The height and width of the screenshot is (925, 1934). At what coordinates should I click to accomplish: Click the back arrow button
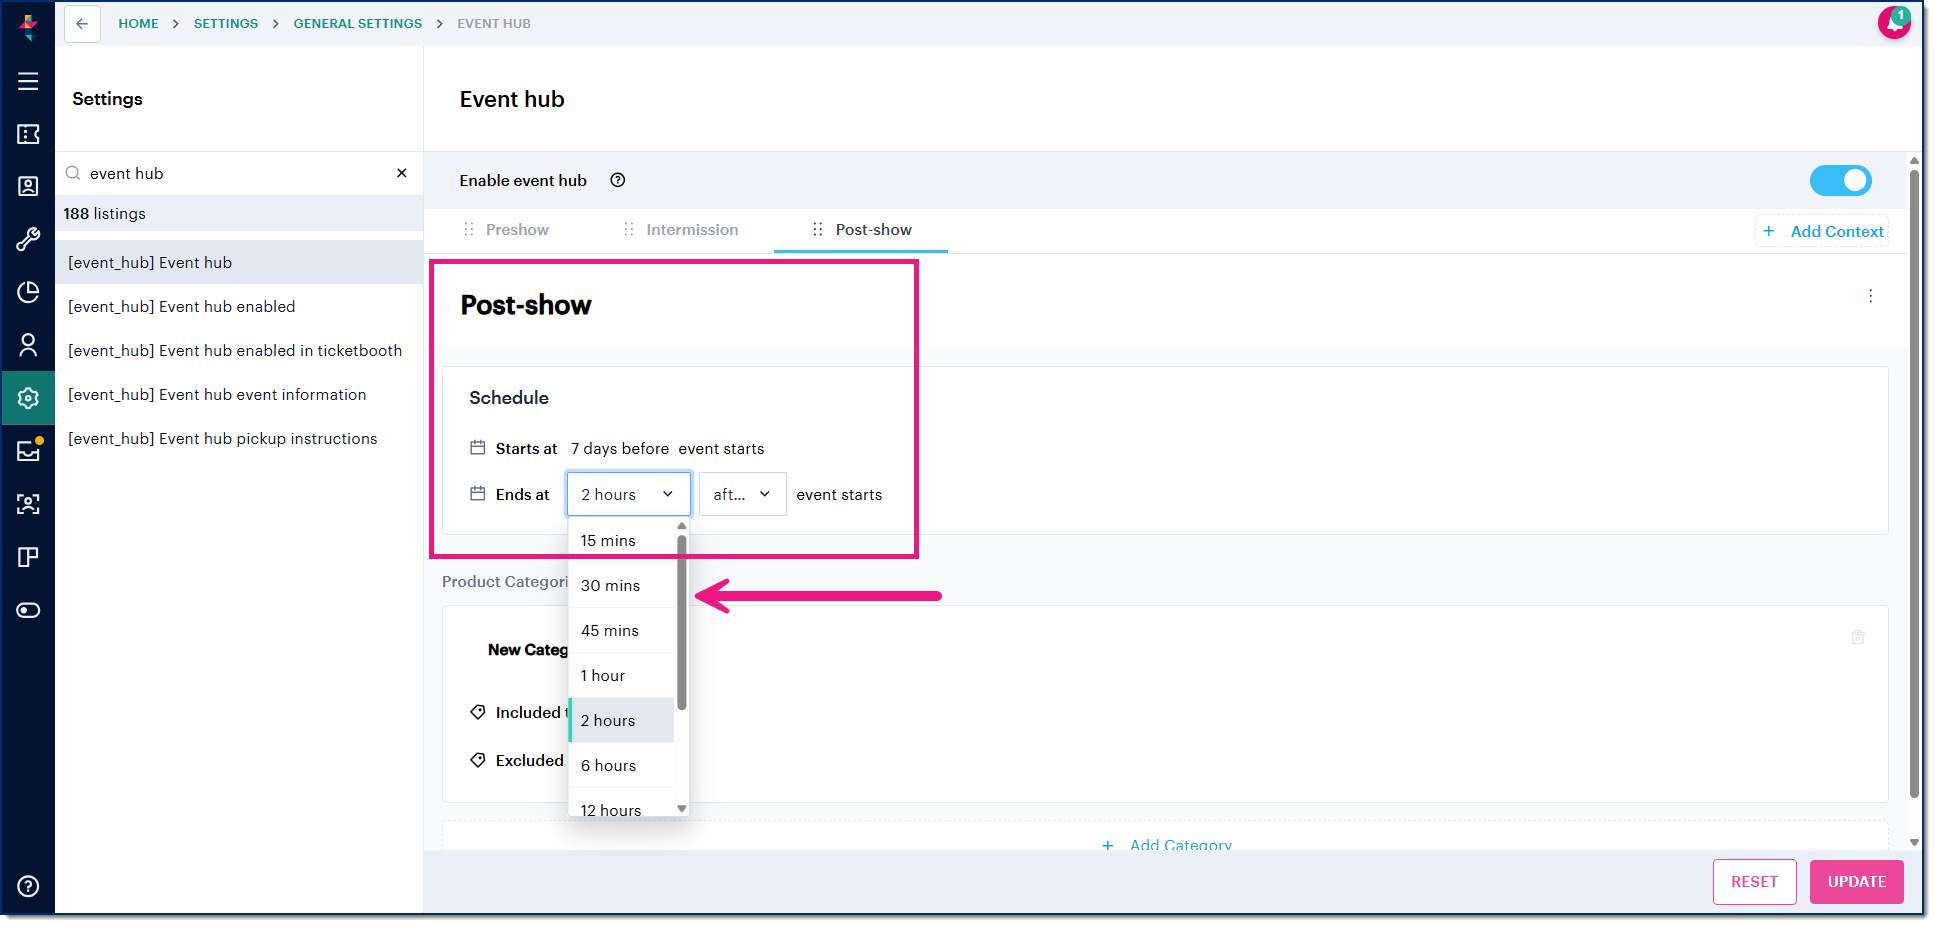[x=82, y=24]
